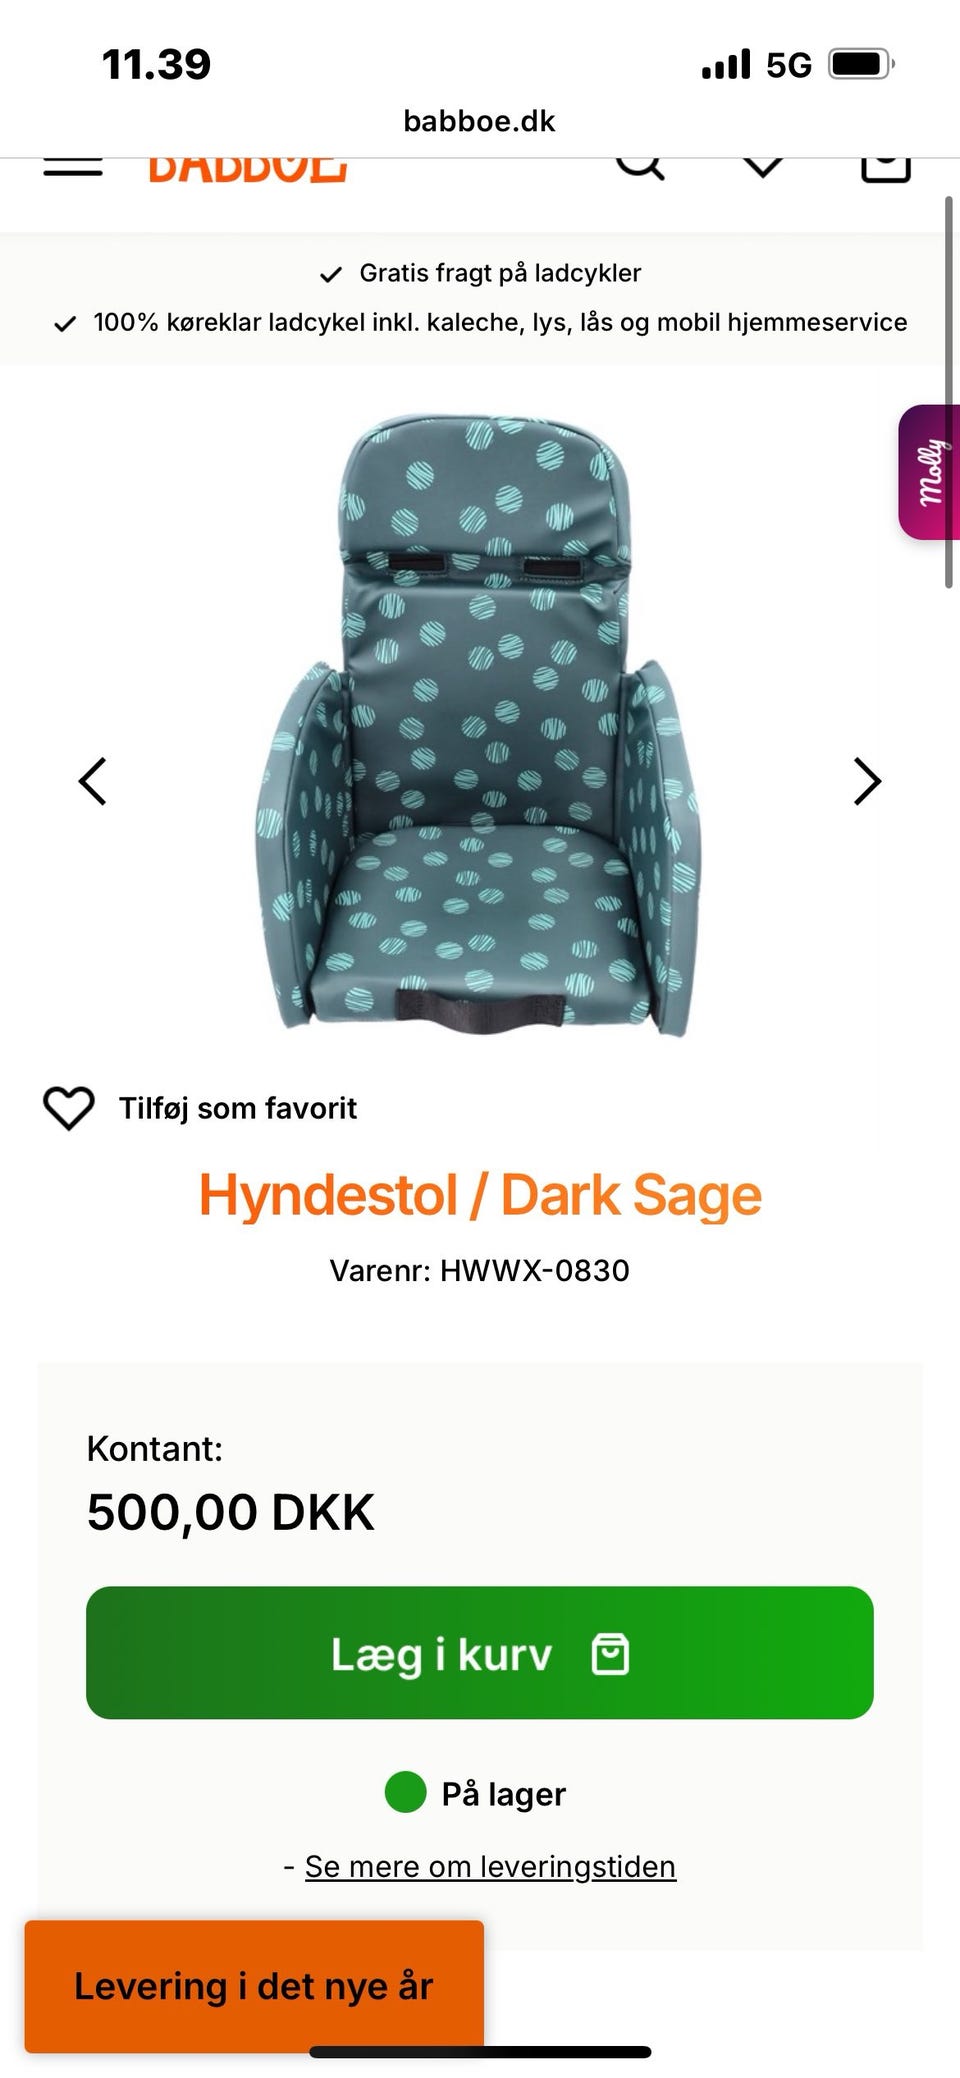Click the page scrollbar on right edge
The height and width of the screenshot is (2078, 960).
point(949,392)
